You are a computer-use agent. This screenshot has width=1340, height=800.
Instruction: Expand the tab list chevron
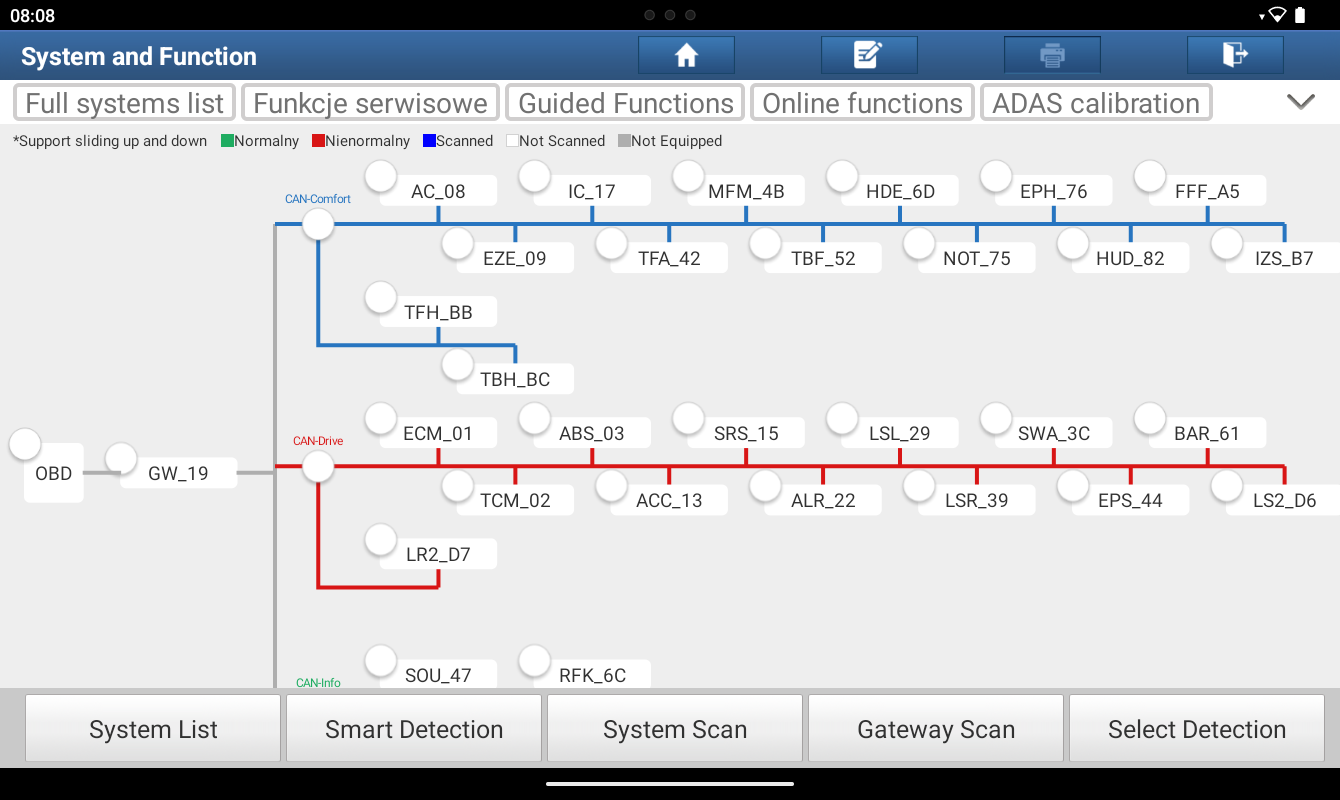click(x=1300, y=102)
